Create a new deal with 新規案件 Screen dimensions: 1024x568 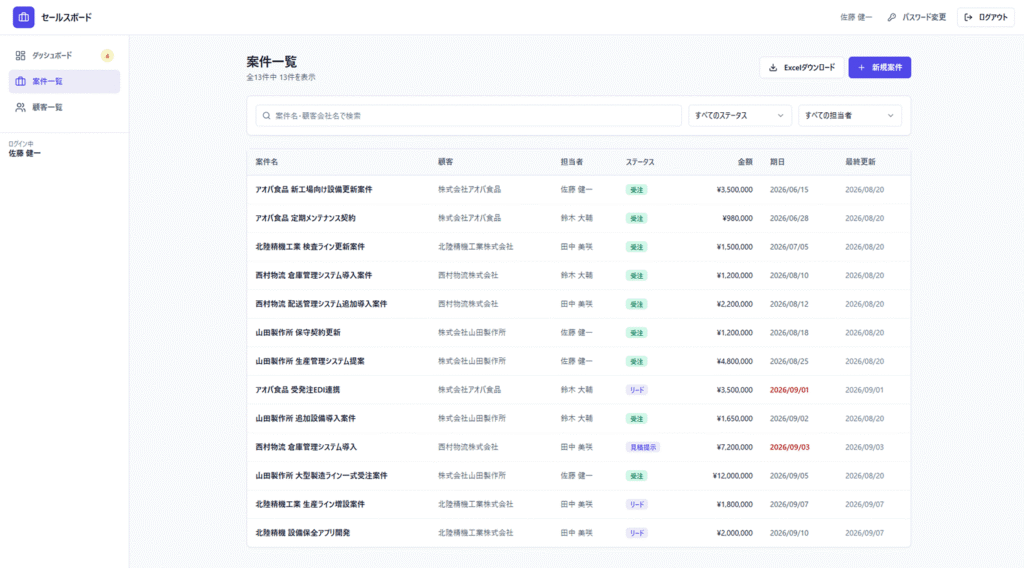pos(880,67)
